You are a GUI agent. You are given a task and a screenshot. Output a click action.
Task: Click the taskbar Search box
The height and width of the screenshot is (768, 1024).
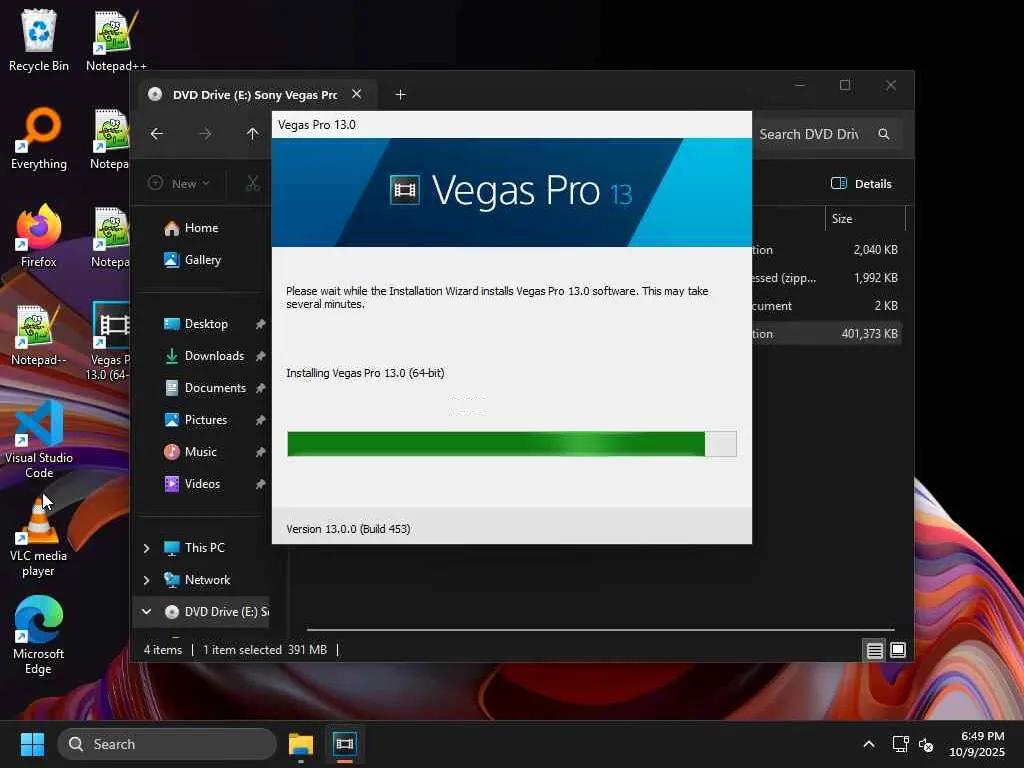tap(167, 744)
